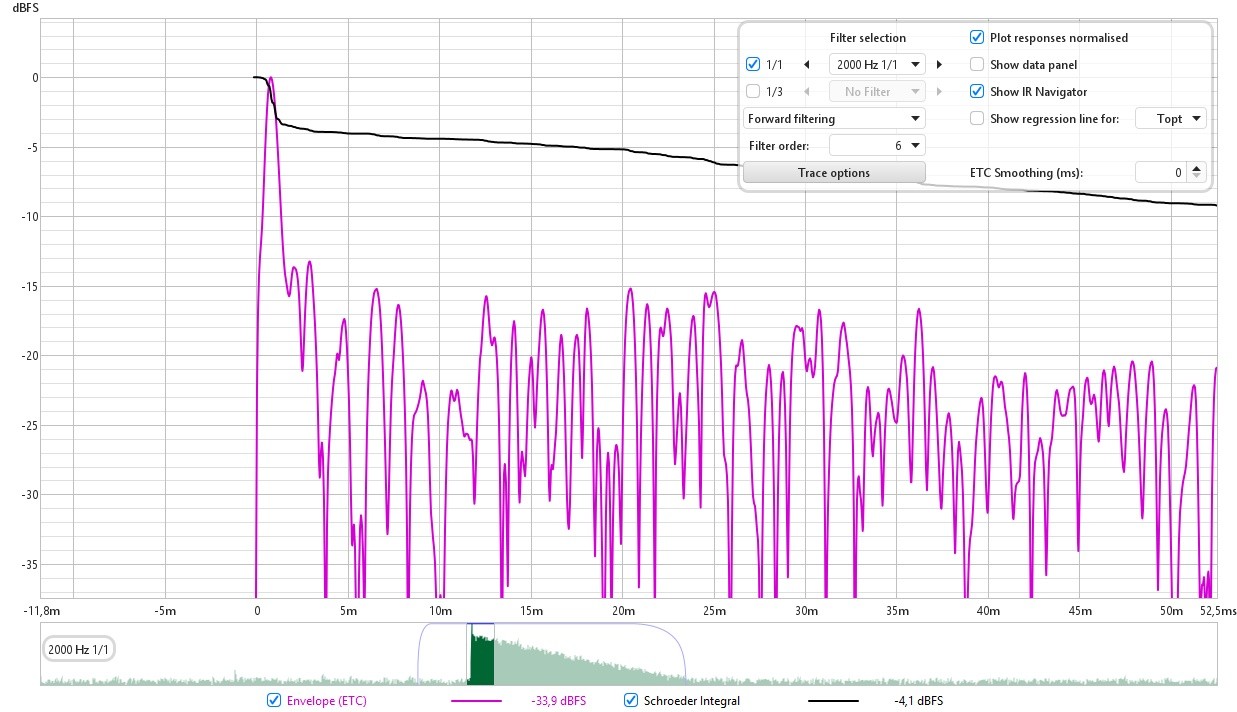Enable Show data panel option
Screen dimensions: 1237x712
[x=977, y=65]
